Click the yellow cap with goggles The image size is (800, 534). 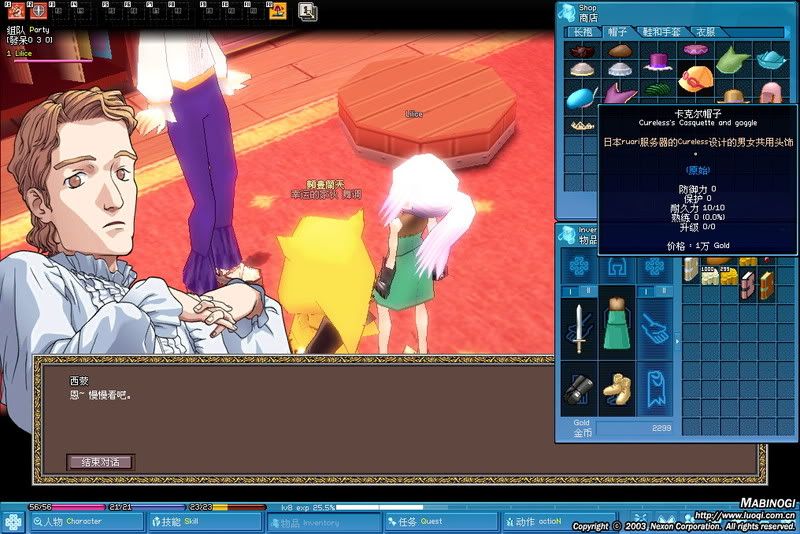[x=697, y=77]
